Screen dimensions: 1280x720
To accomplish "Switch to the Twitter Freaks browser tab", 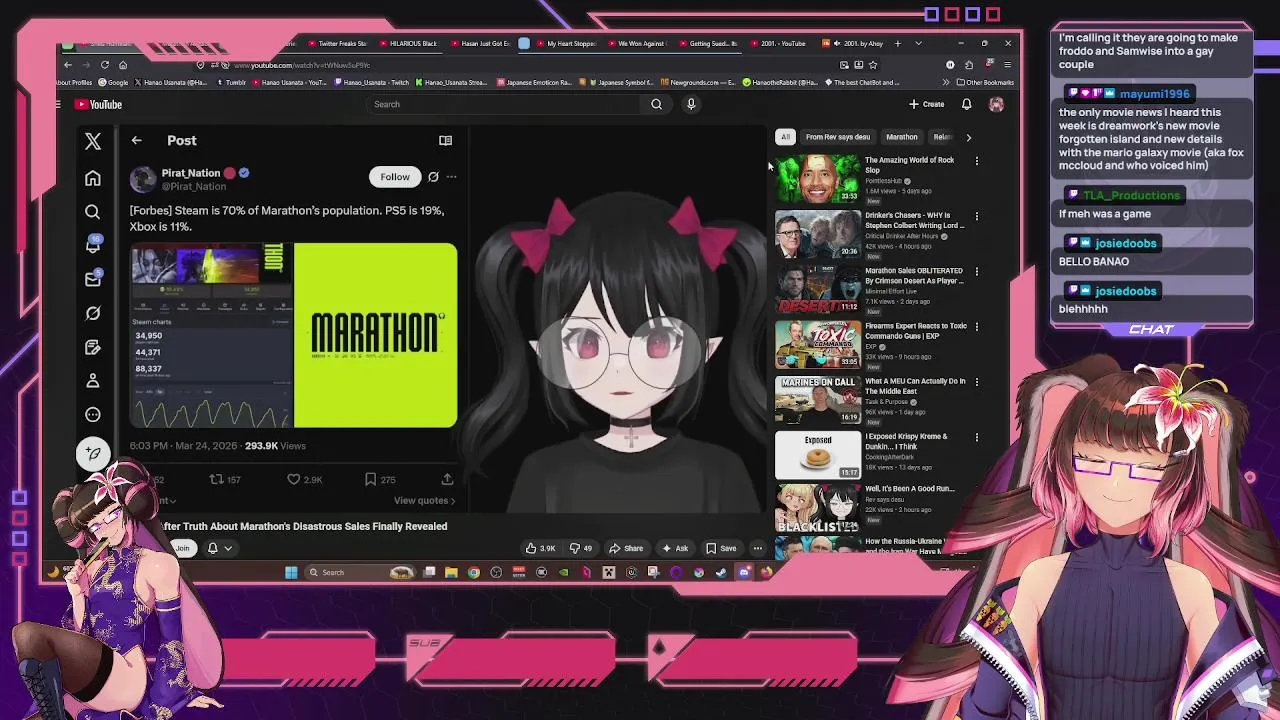I will pos(337,43).
